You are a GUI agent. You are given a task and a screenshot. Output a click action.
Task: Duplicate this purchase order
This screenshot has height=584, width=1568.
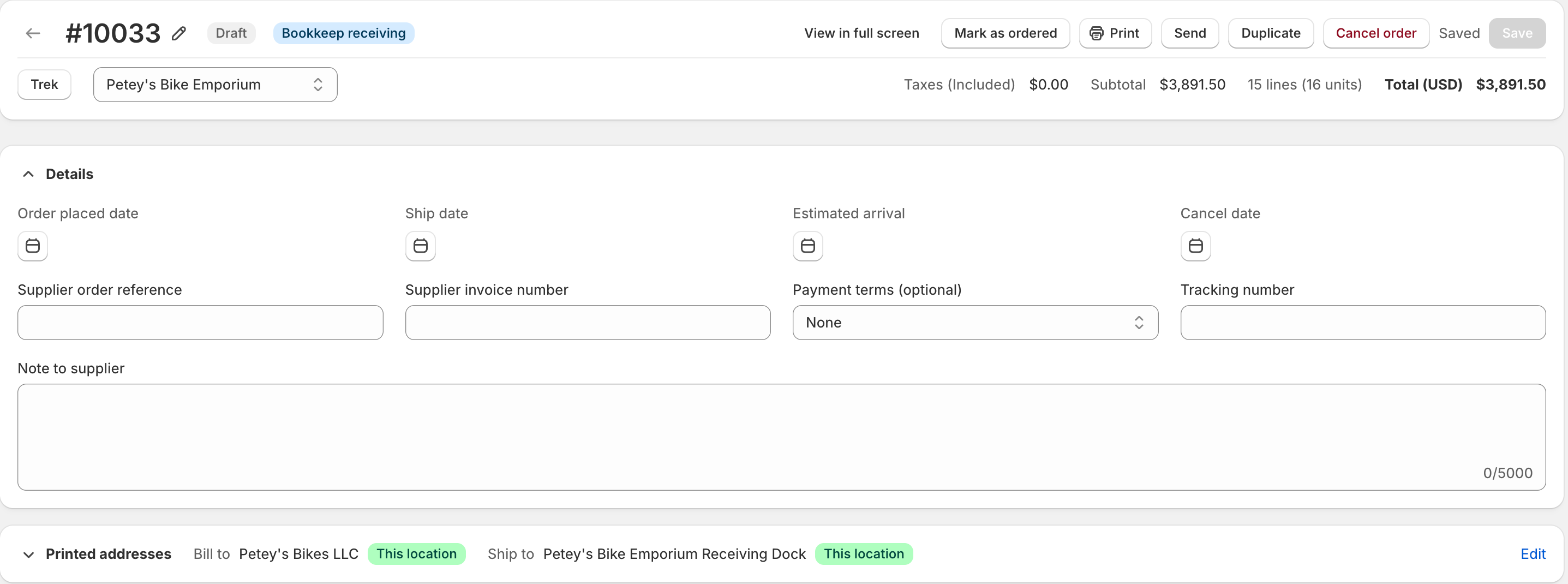tap(1271, 33)
